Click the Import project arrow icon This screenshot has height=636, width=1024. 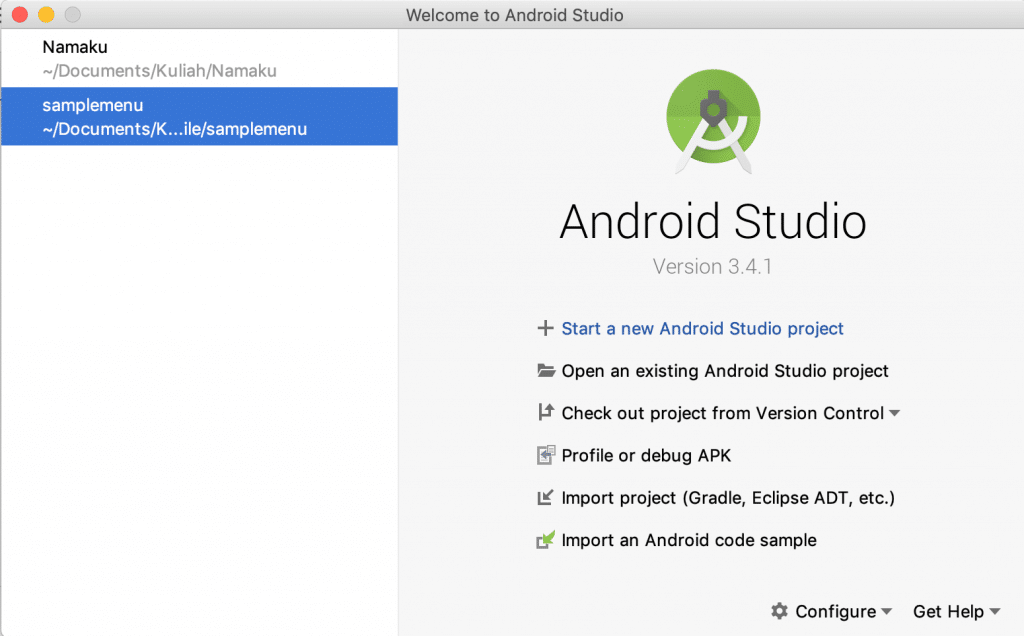[x=545, y=498]
